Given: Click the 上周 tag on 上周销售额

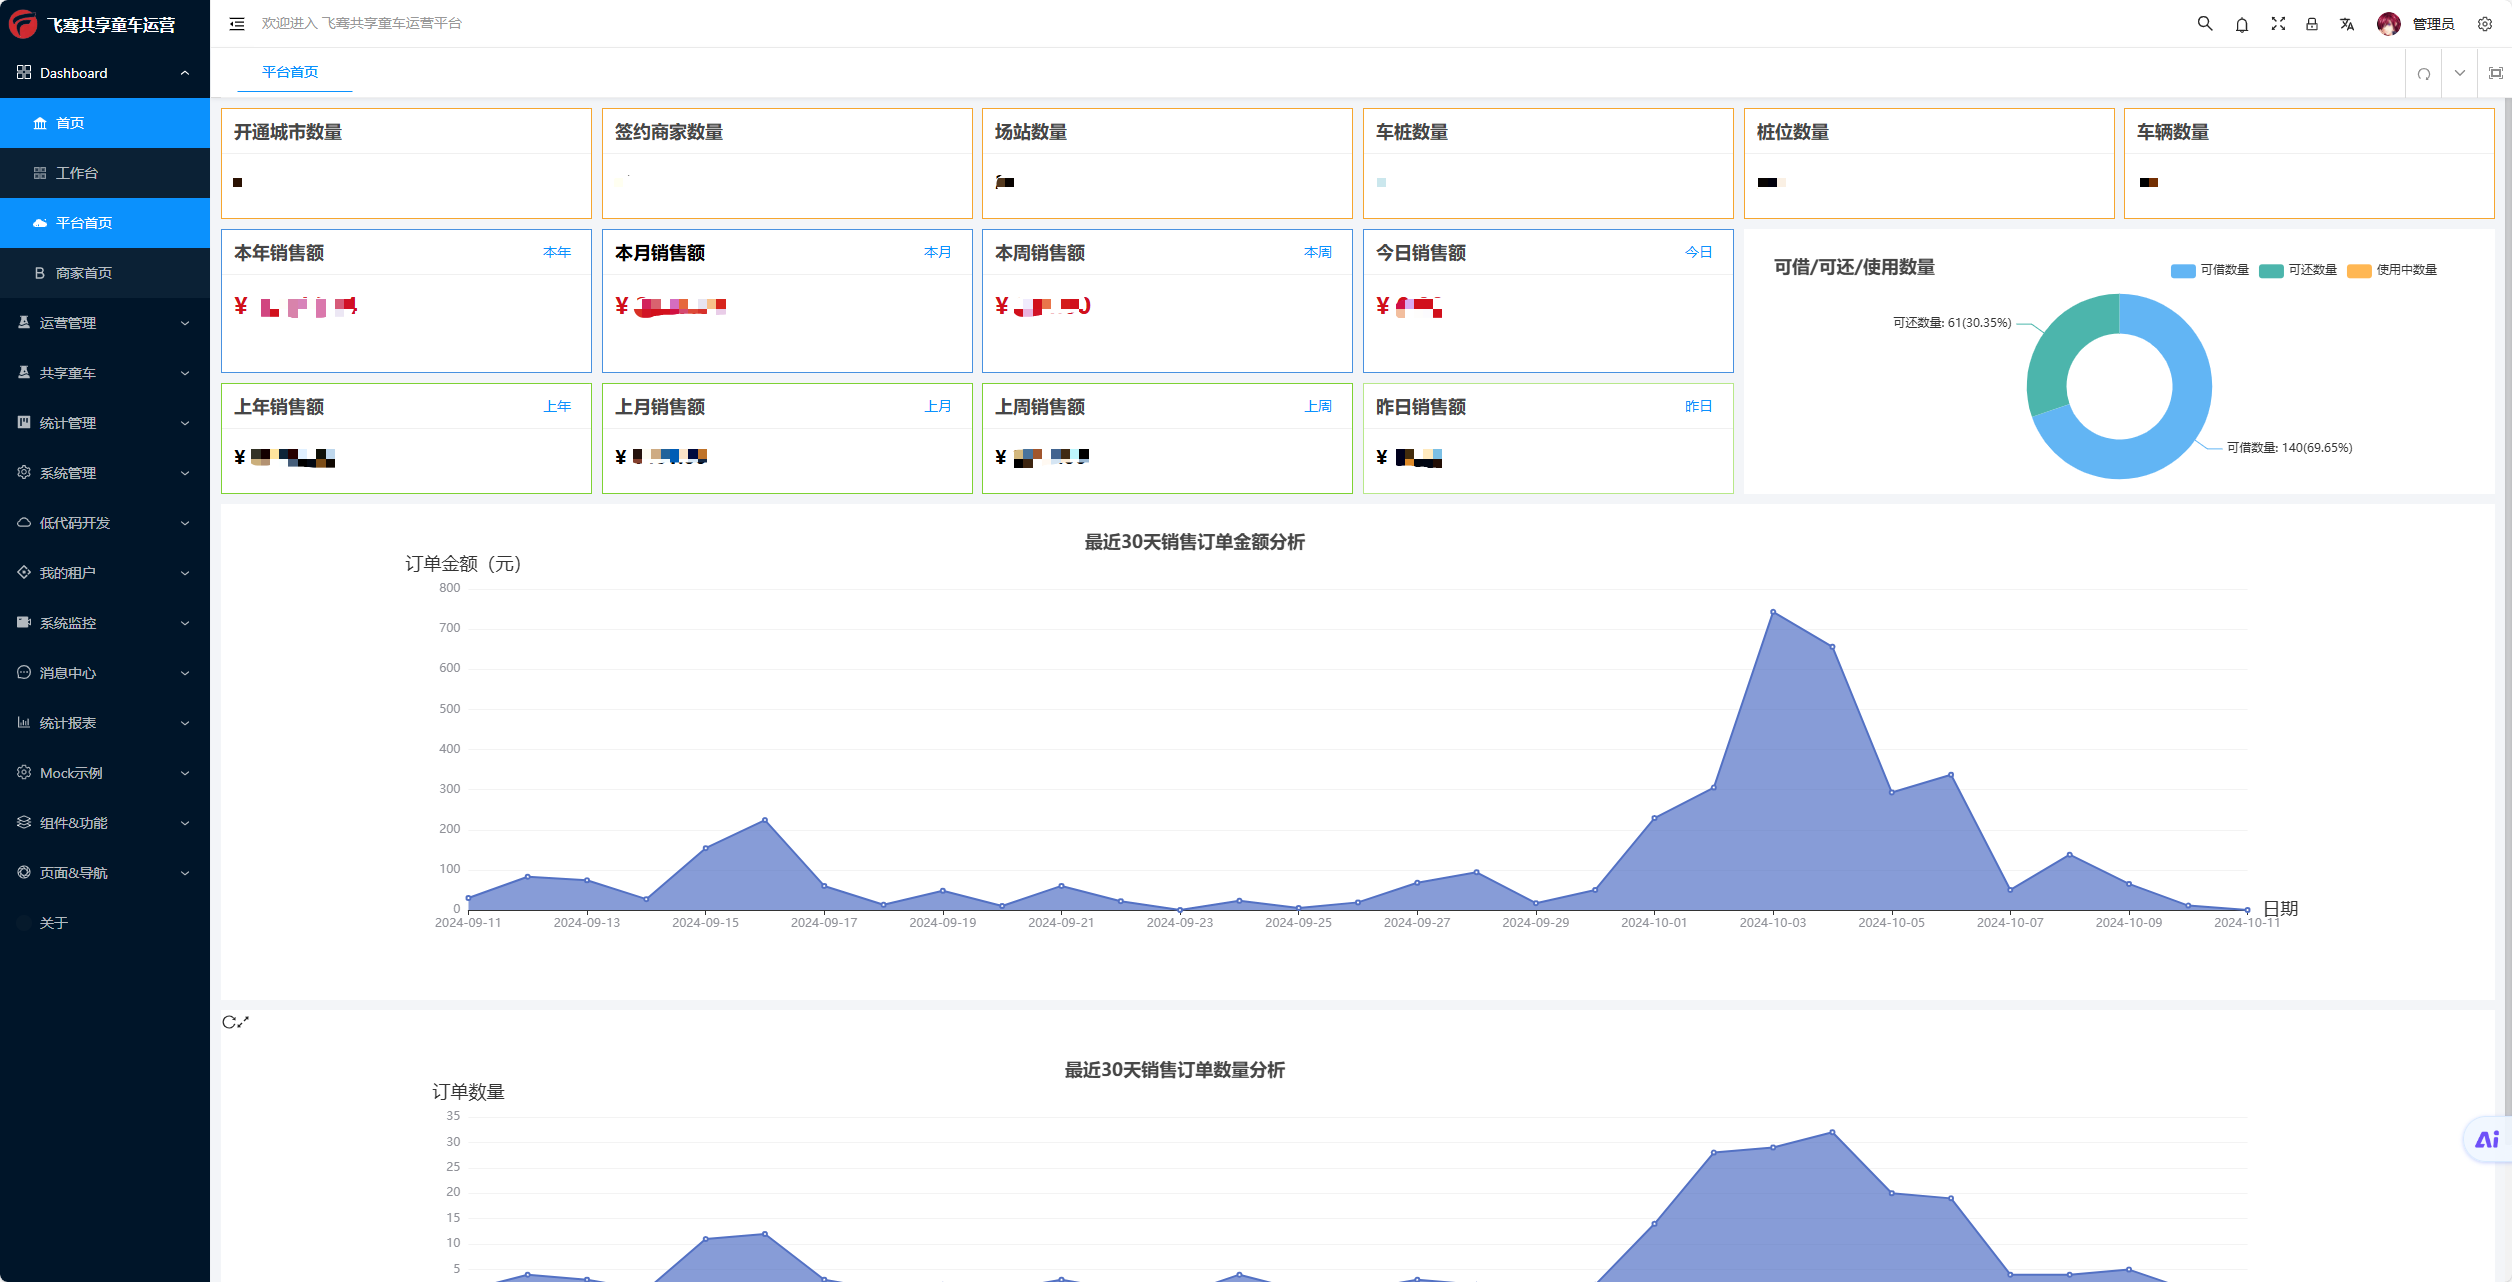Looking at the screenshot, I should coord(1318,406).
